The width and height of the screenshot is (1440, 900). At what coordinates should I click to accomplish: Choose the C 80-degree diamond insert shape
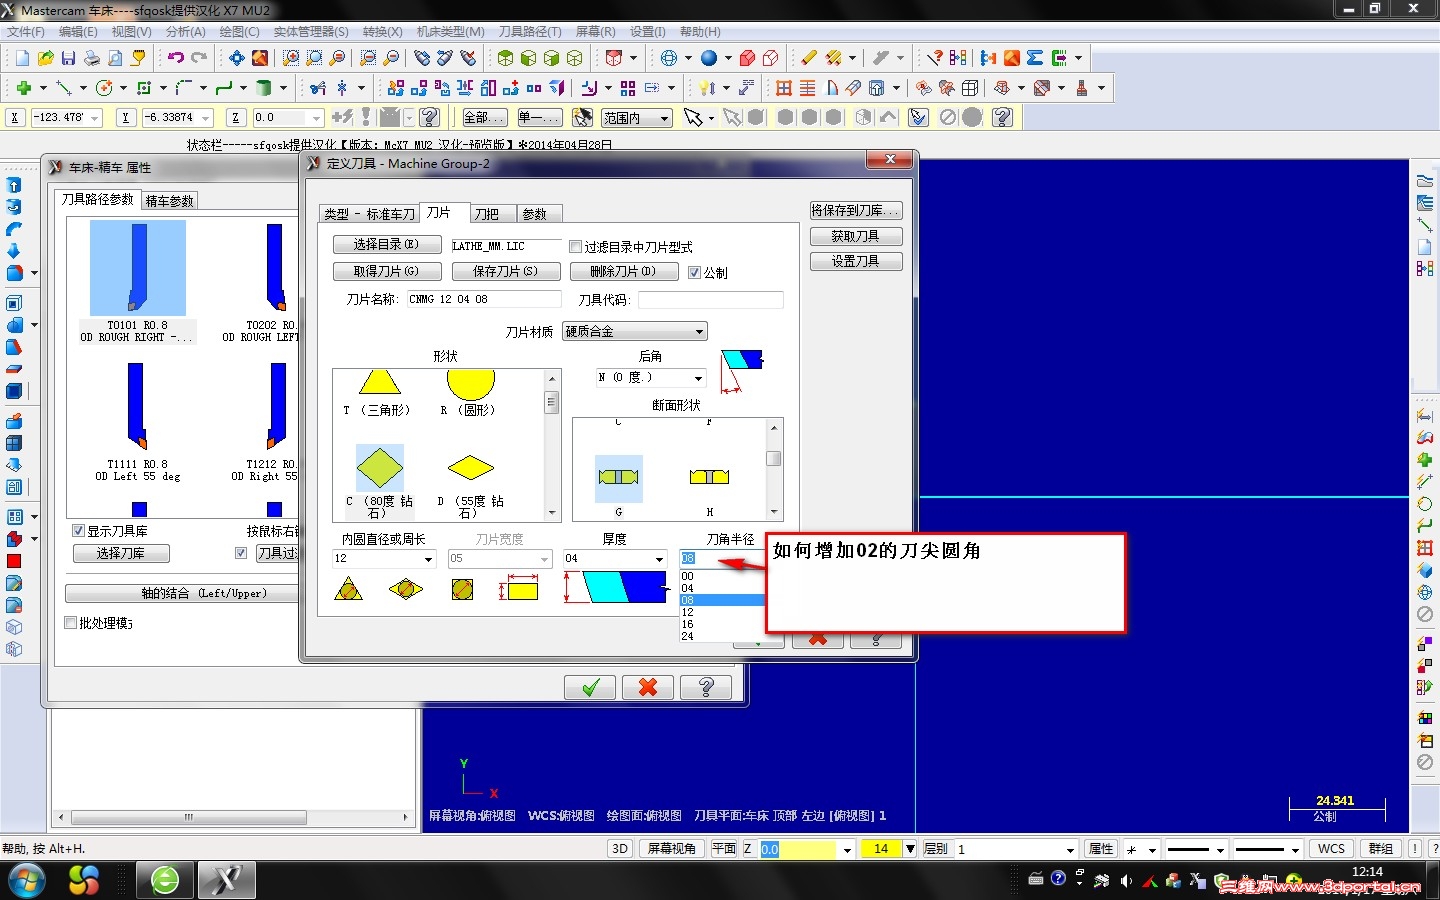tap(380, 481)
